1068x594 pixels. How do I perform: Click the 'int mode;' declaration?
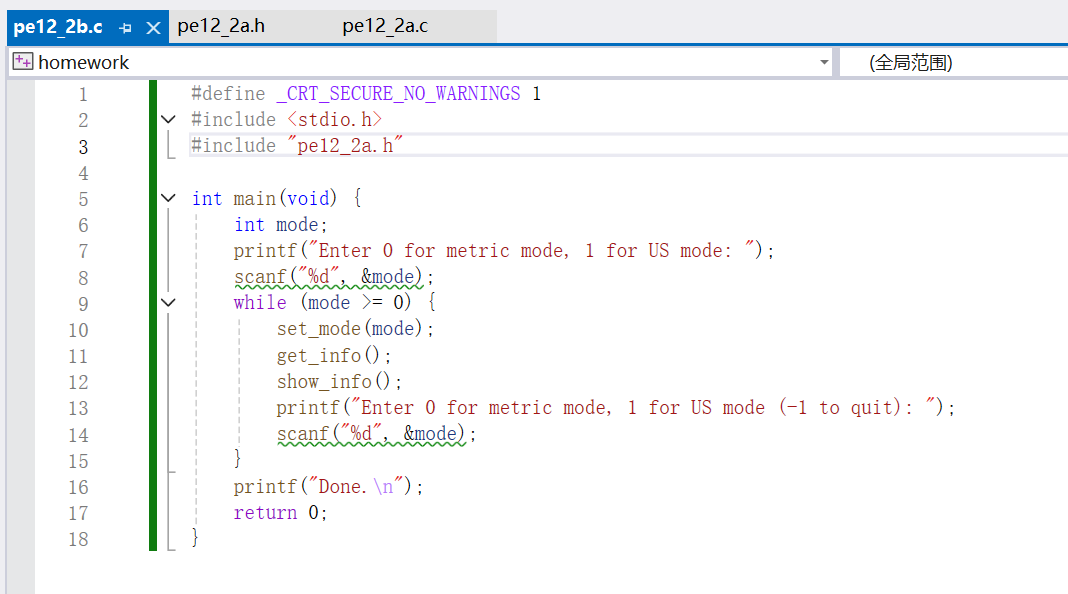coord(281,225)
